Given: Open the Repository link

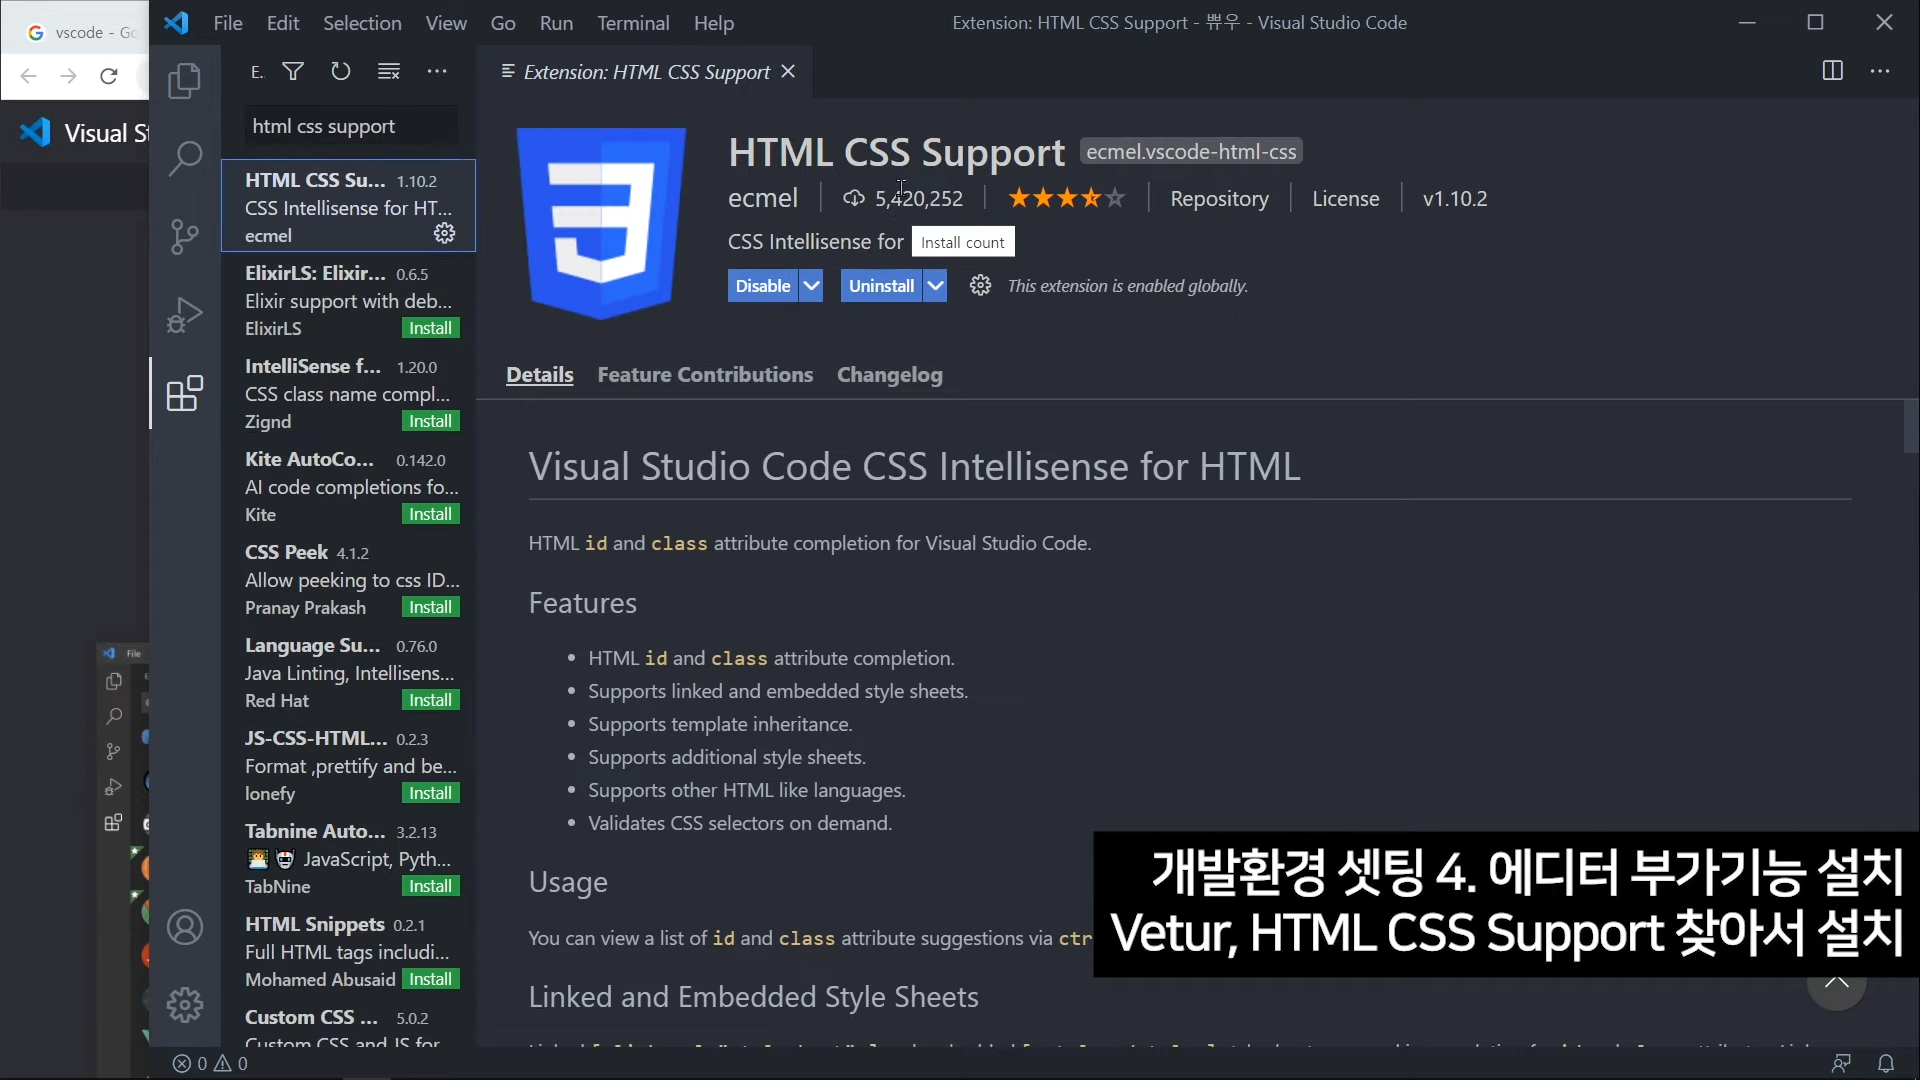Looking at the screenshot, I should pyautogui.click(x=1219, y=199).
